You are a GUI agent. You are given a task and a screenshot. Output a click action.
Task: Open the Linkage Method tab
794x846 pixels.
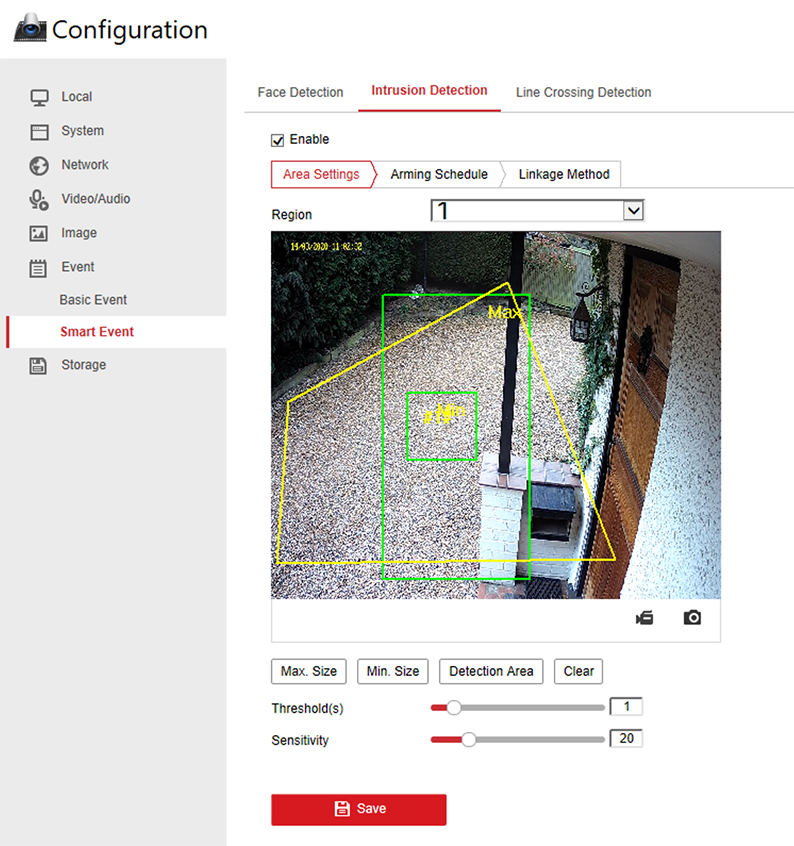564,174
